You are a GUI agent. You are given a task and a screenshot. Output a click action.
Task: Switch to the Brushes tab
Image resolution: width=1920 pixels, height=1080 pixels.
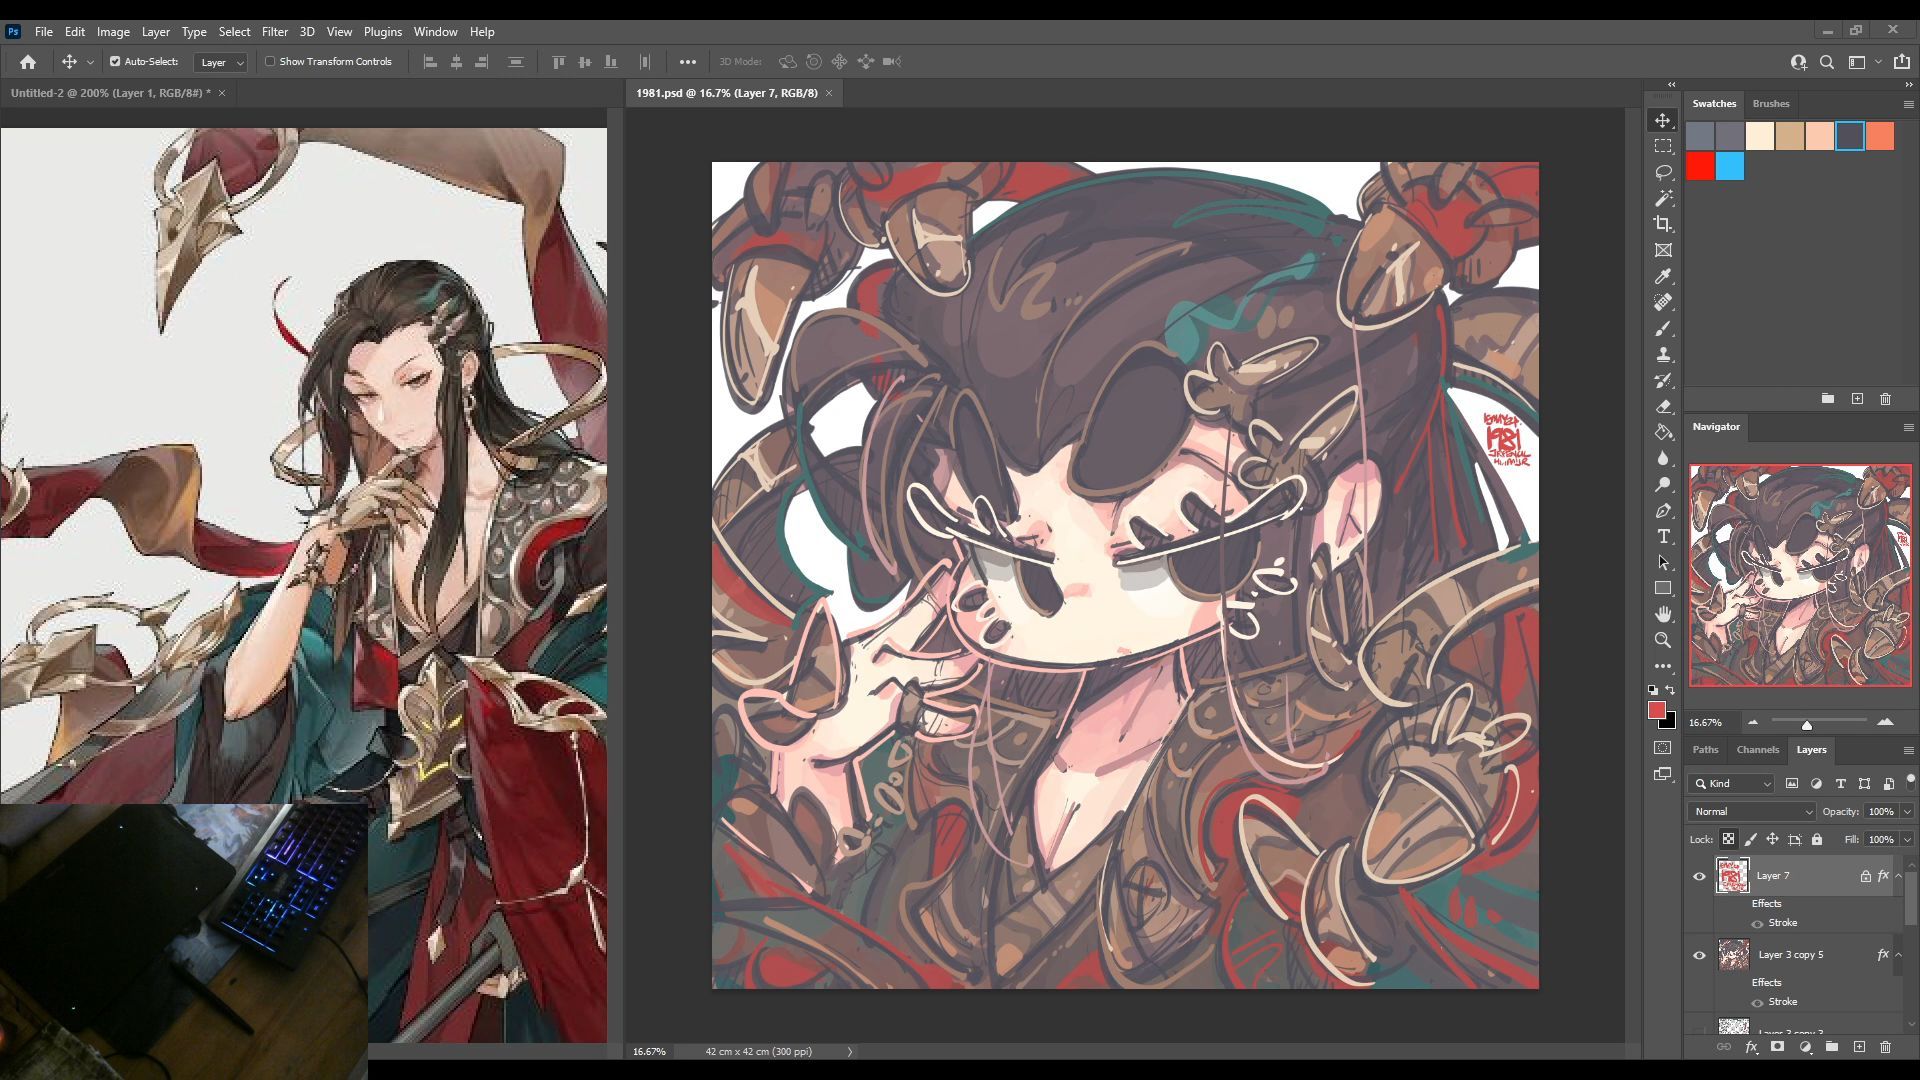tap(1770, 103)
